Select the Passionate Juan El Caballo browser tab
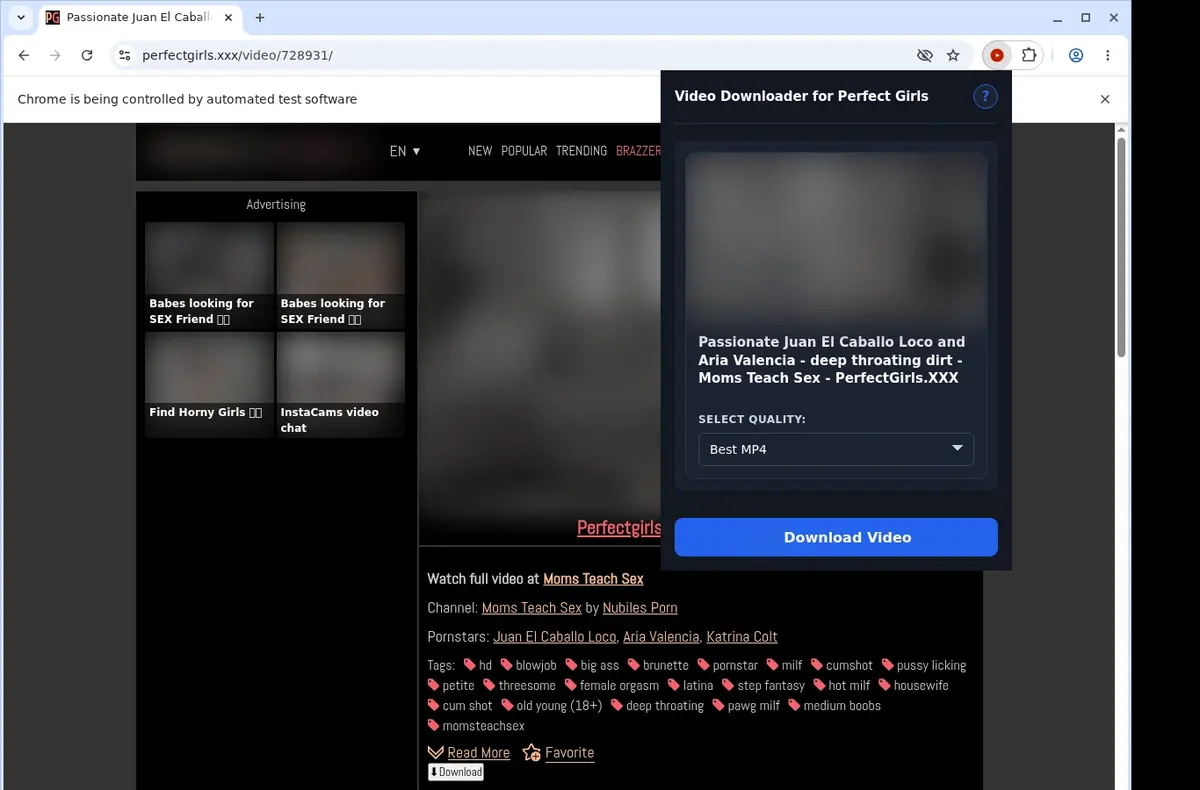1200x790 pixels. tap(138, 18)
